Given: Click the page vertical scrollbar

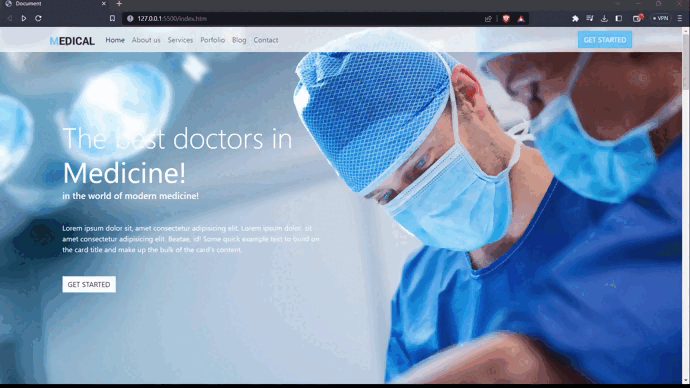Looking at the screenshot, I should pos(686,205).
